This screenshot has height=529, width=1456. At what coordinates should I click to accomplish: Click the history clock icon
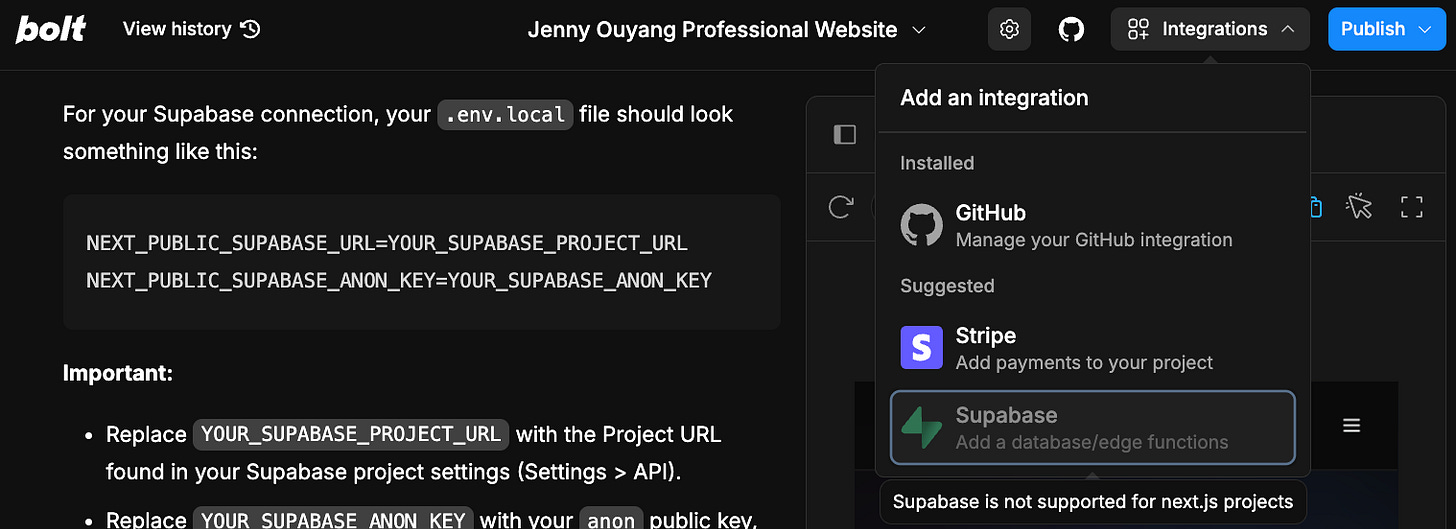[251, 30]
